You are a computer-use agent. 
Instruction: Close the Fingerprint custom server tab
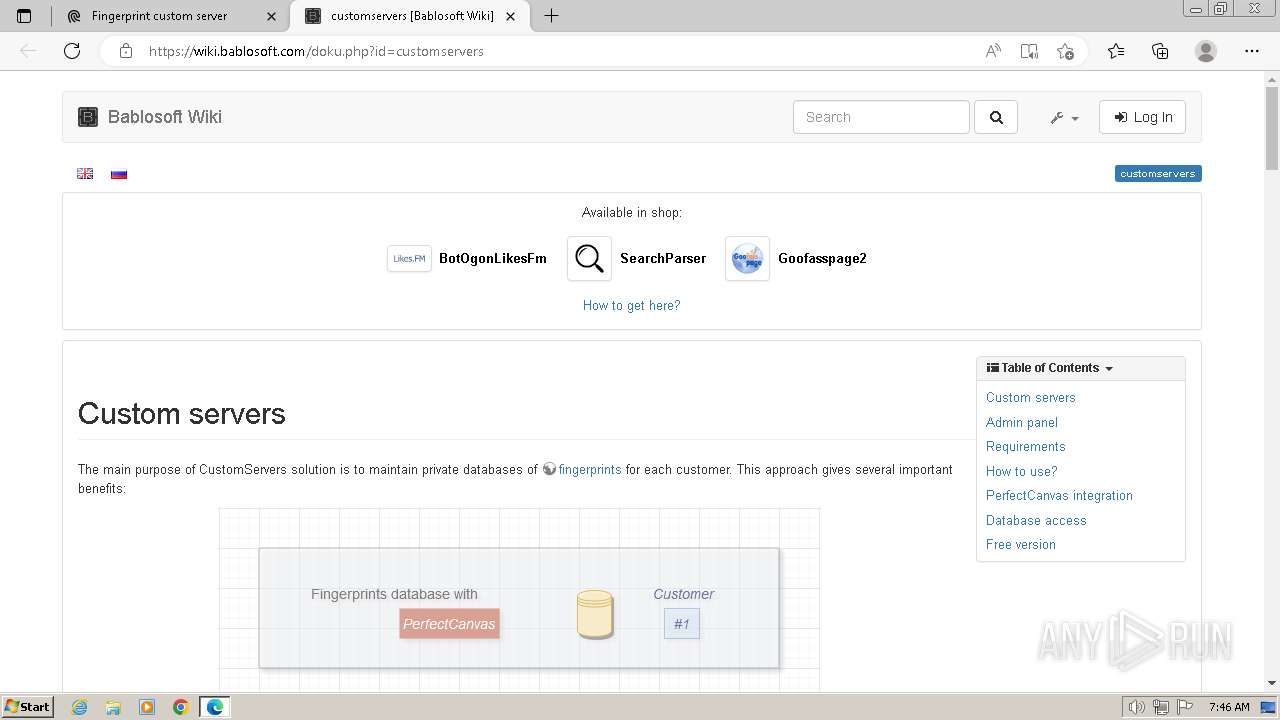[x=271, y=16]
